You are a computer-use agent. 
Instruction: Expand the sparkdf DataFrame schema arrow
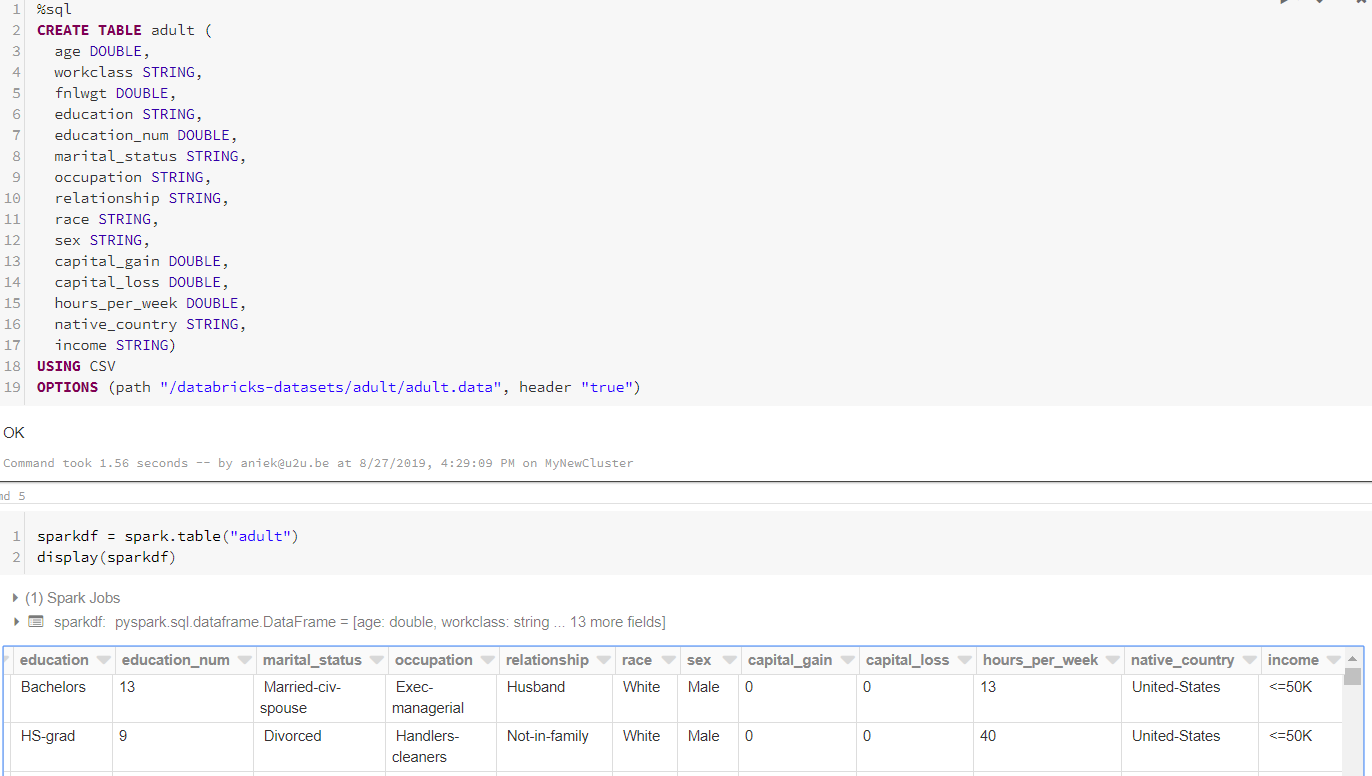click(x=15, y=622)
